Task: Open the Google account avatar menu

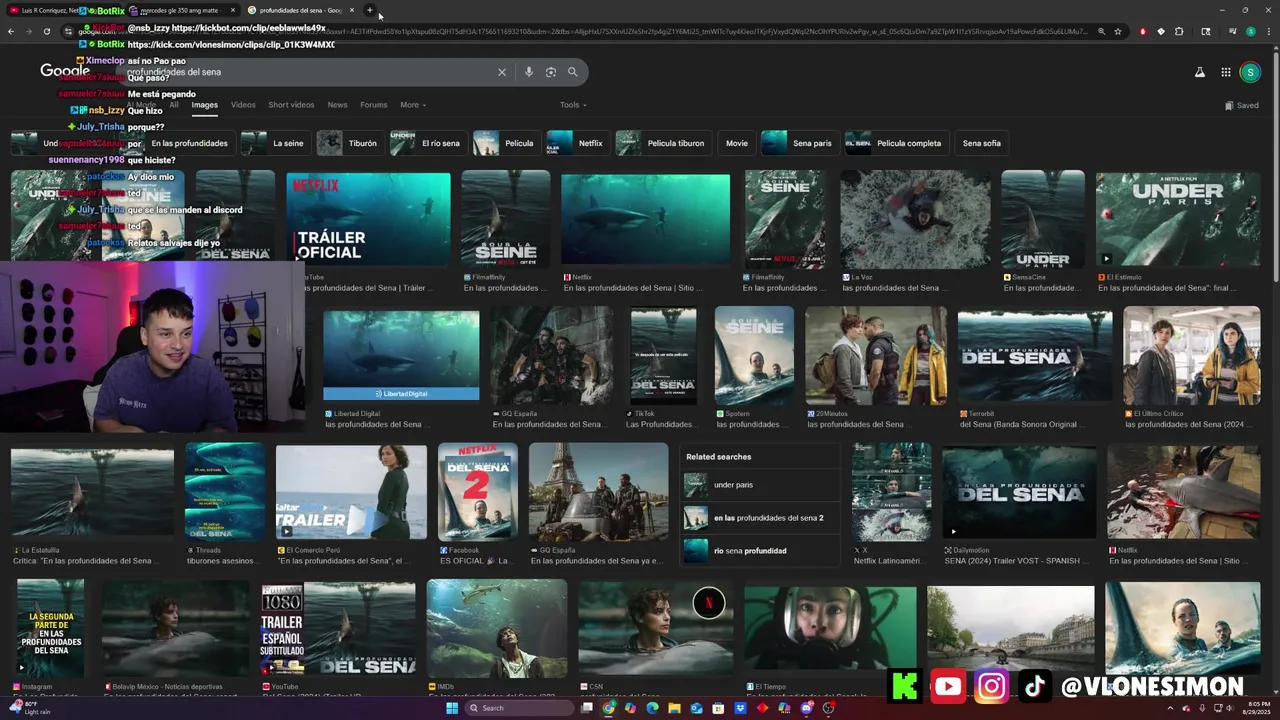Action: coord(1250,72)
